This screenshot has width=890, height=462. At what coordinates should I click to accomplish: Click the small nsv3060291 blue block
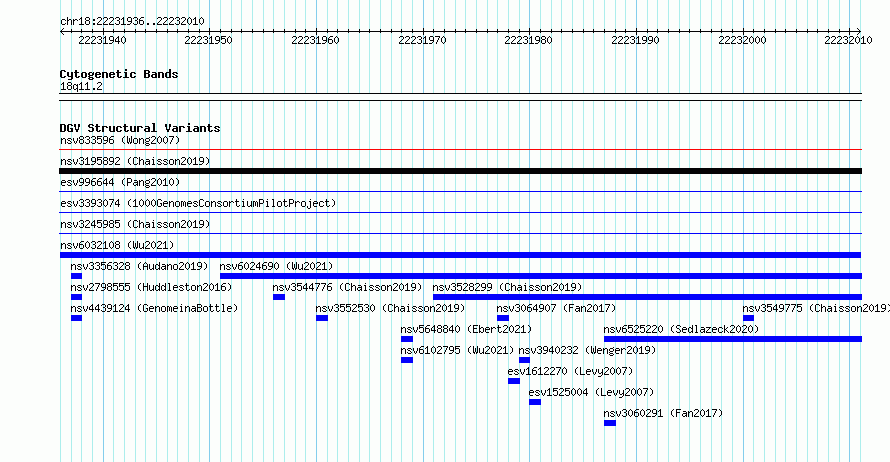point(610,423)
